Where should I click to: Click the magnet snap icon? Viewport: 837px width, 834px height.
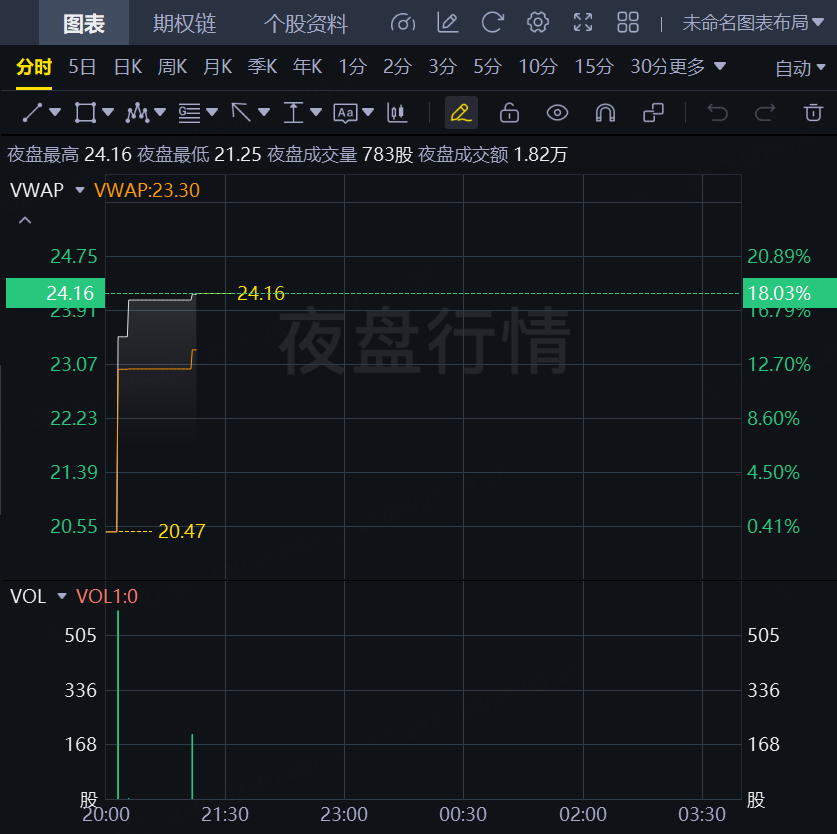[x=605, y=113]
